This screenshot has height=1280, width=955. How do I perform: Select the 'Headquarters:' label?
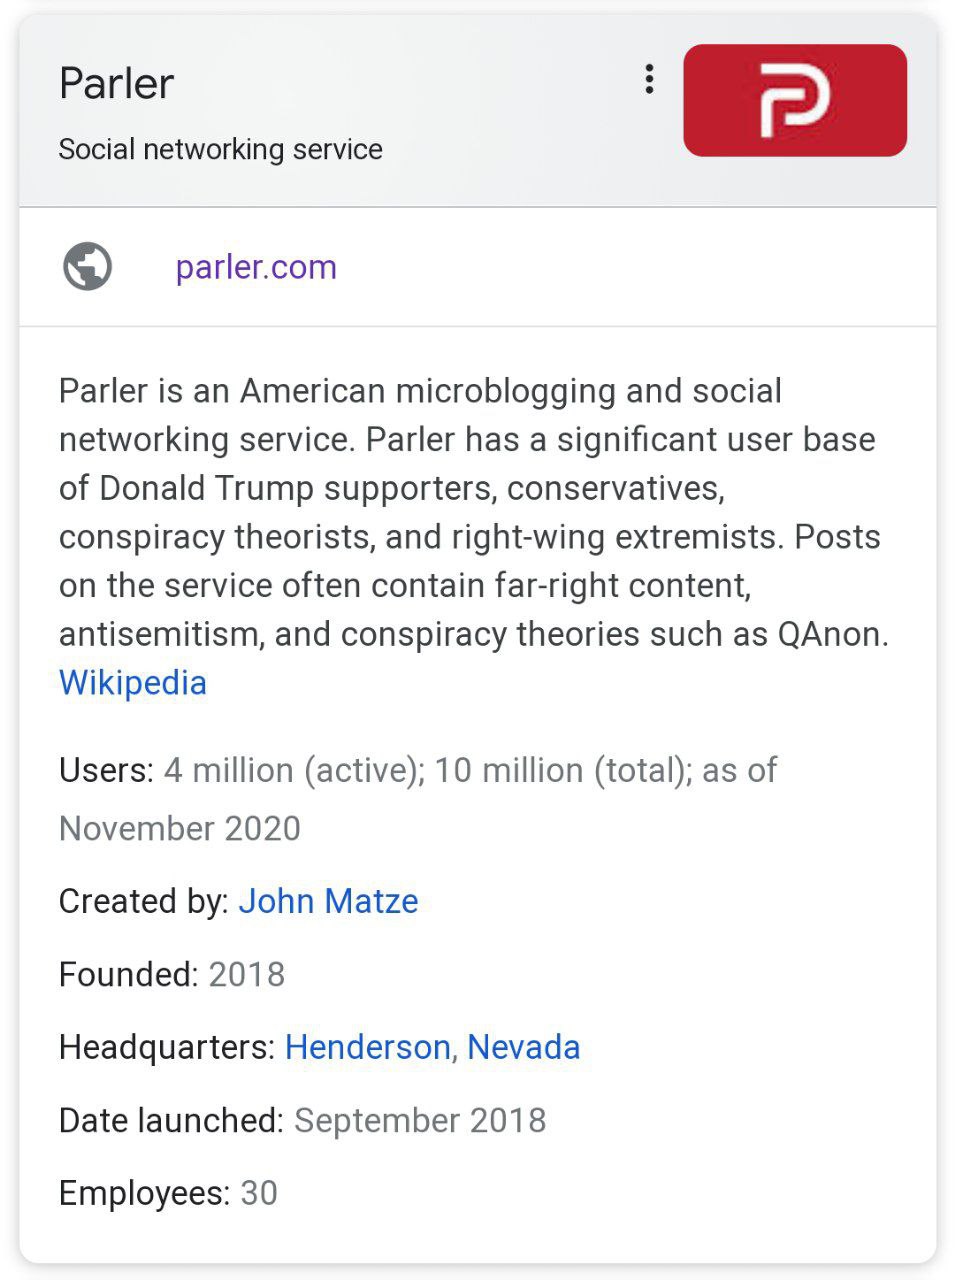point(167,1047)
